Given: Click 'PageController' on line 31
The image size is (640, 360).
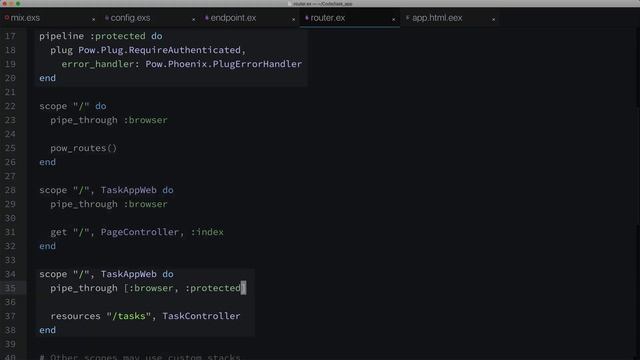Looking at the screenshot, I should click(x=140, y=232).
